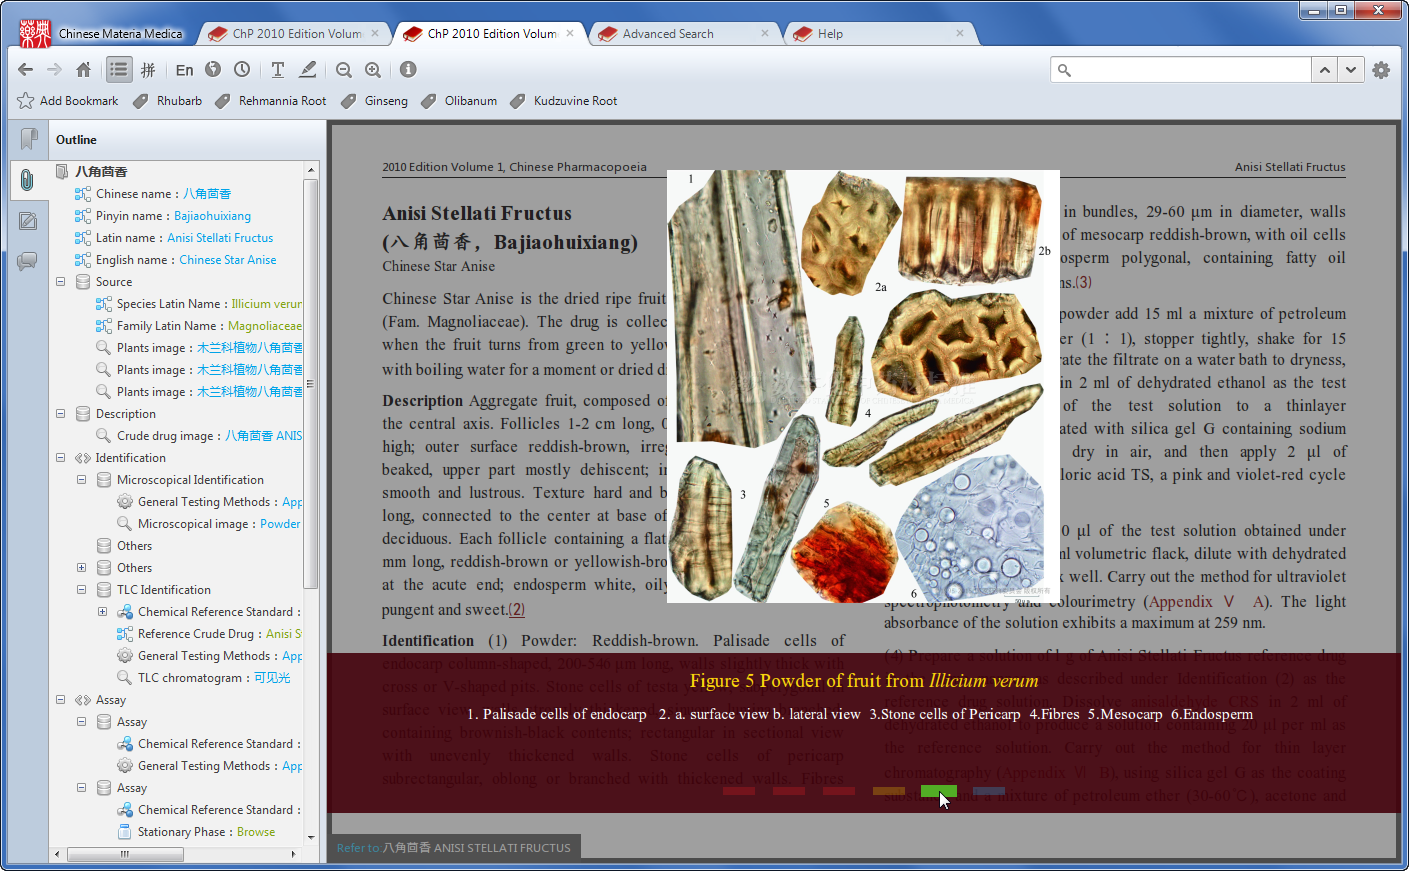Zoom in with the plus magnifier
Viewport: 1409px width, 871px height.
click(373, 70)
